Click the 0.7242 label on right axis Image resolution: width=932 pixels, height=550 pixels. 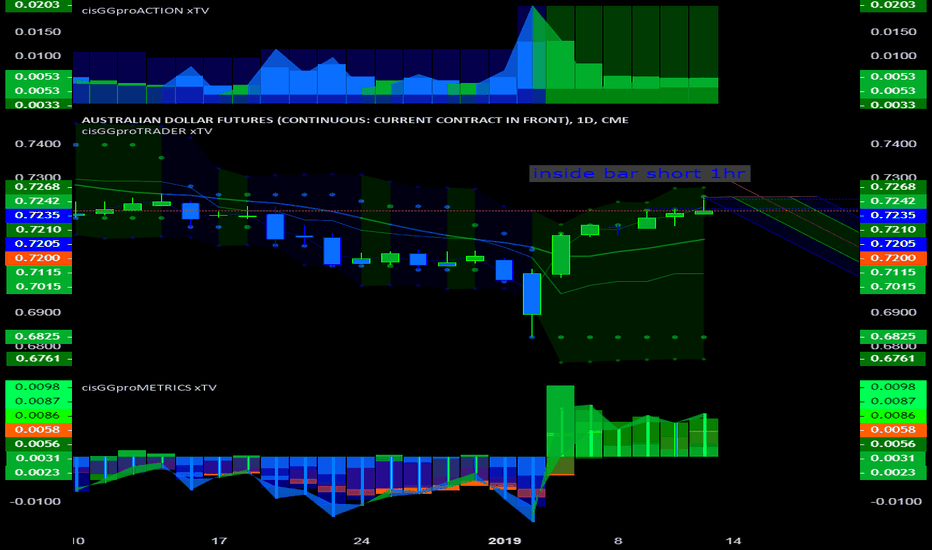pos(893,201)
